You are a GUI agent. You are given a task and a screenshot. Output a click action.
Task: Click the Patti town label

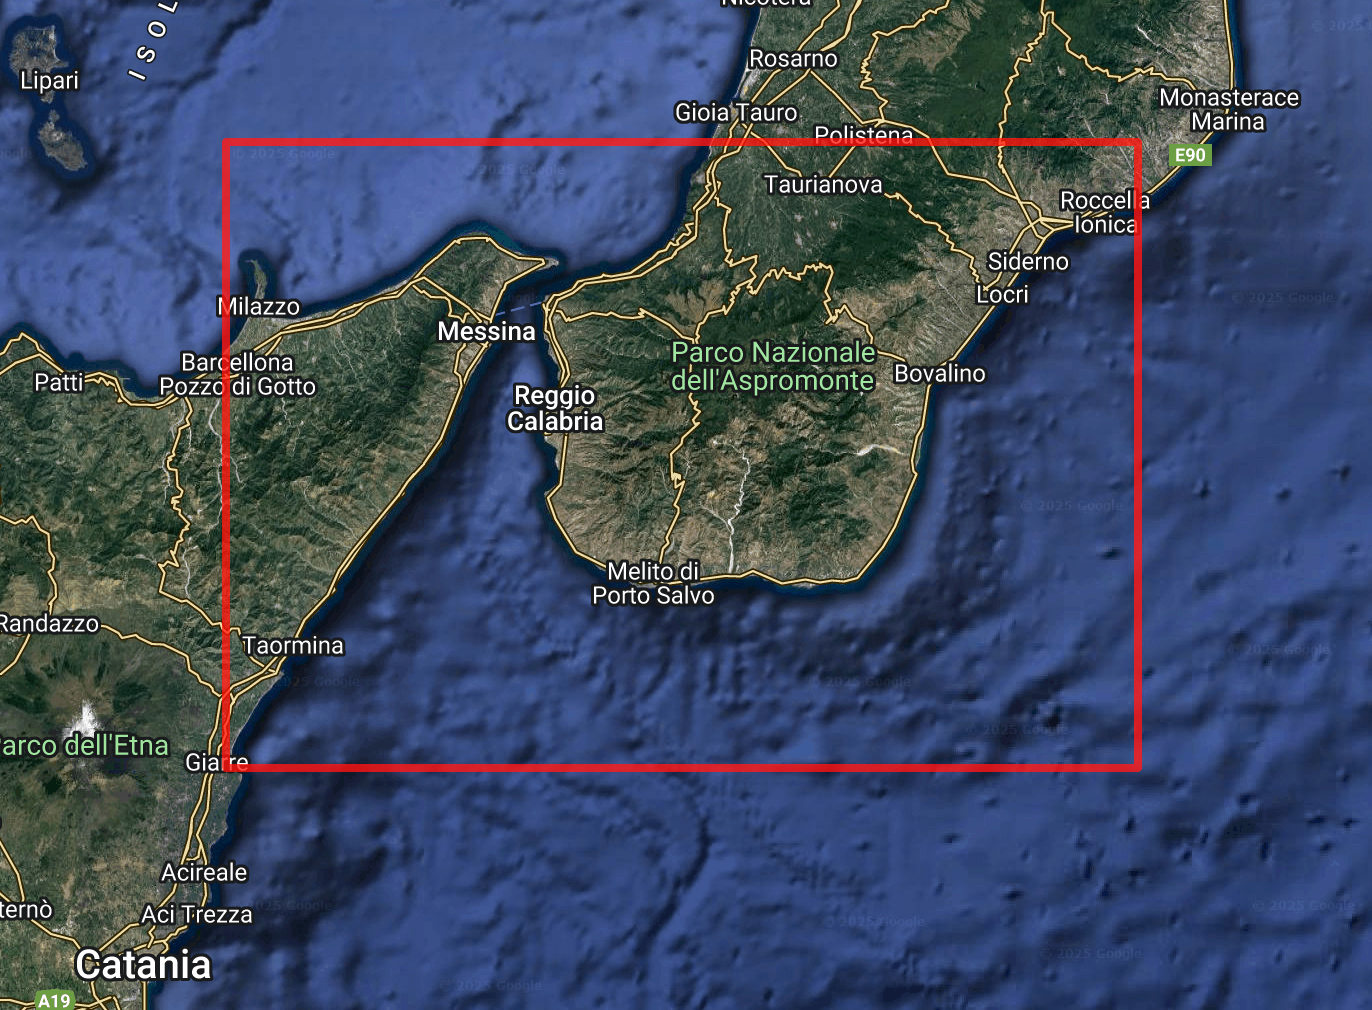point(59,382)
